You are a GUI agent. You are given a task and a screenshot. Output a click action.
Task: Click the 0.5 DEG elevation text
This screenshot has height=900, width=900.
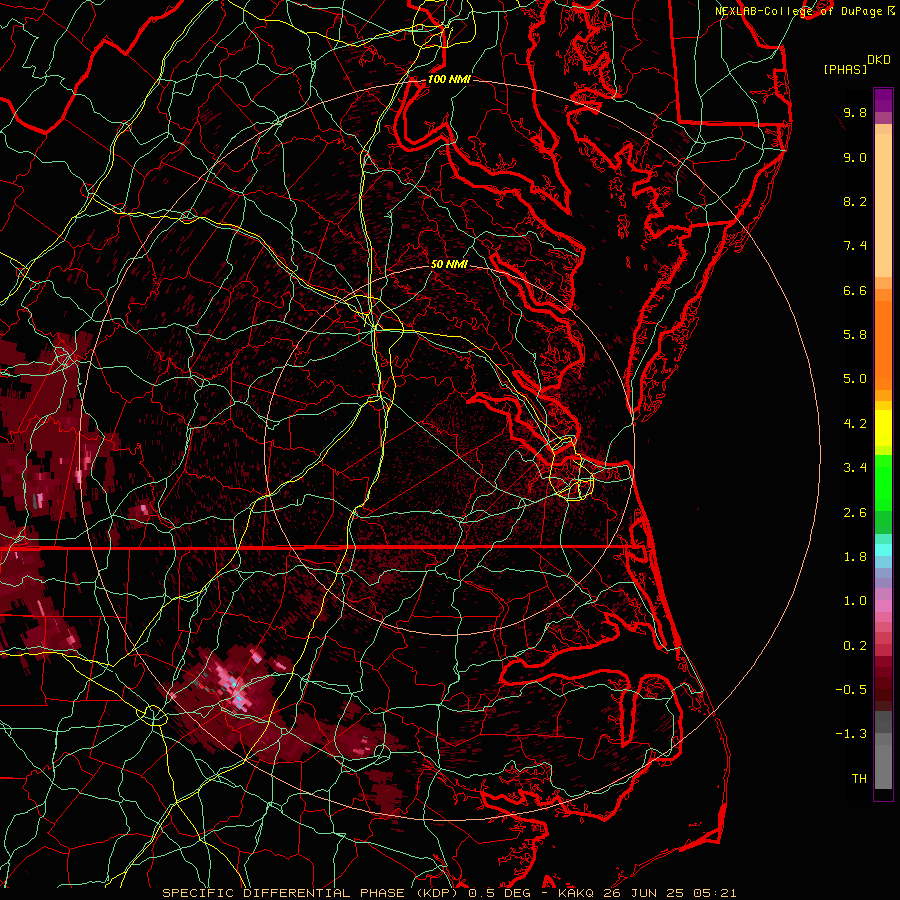click(x=498, y=893)
